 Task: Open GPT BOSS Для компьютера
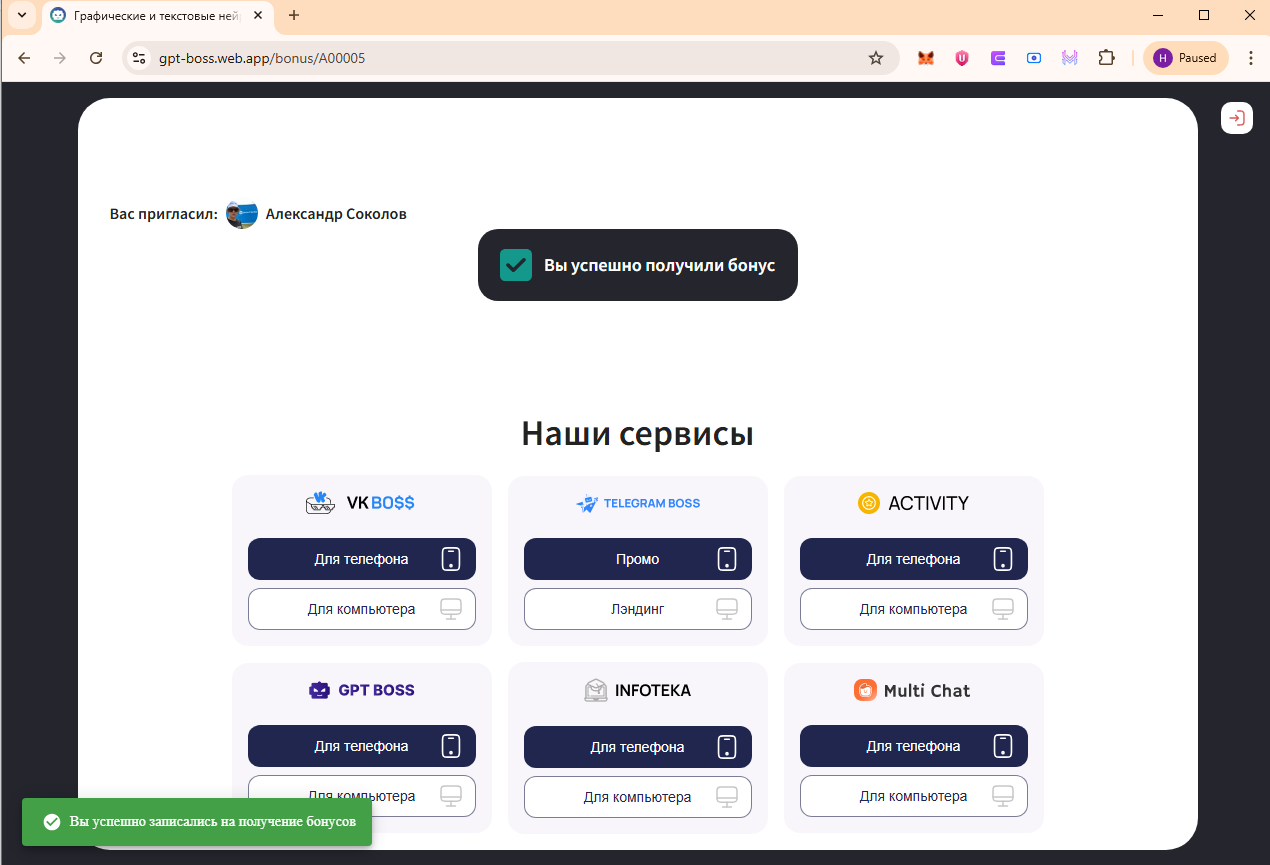click(x=362, y=796)
